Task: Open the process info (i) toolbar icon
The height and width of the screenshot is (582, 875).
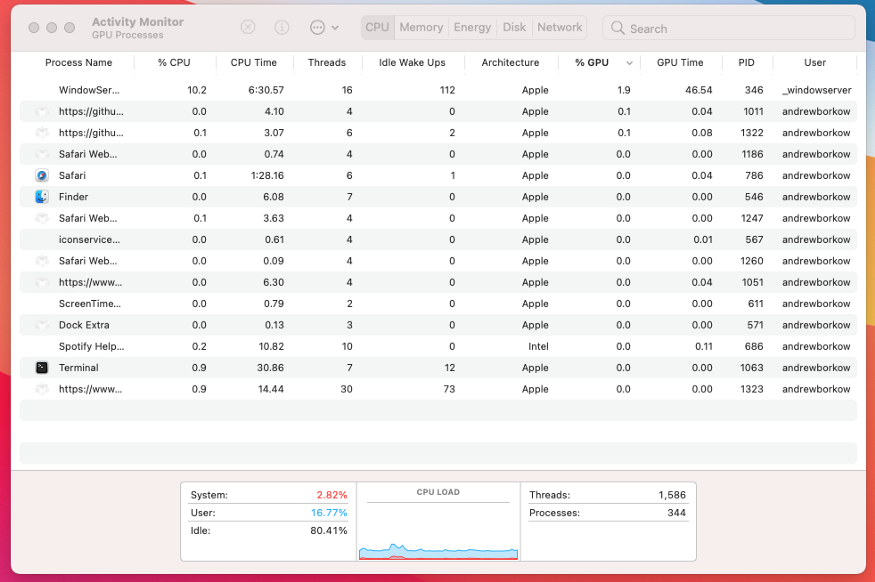Action: tap(282, 27)
